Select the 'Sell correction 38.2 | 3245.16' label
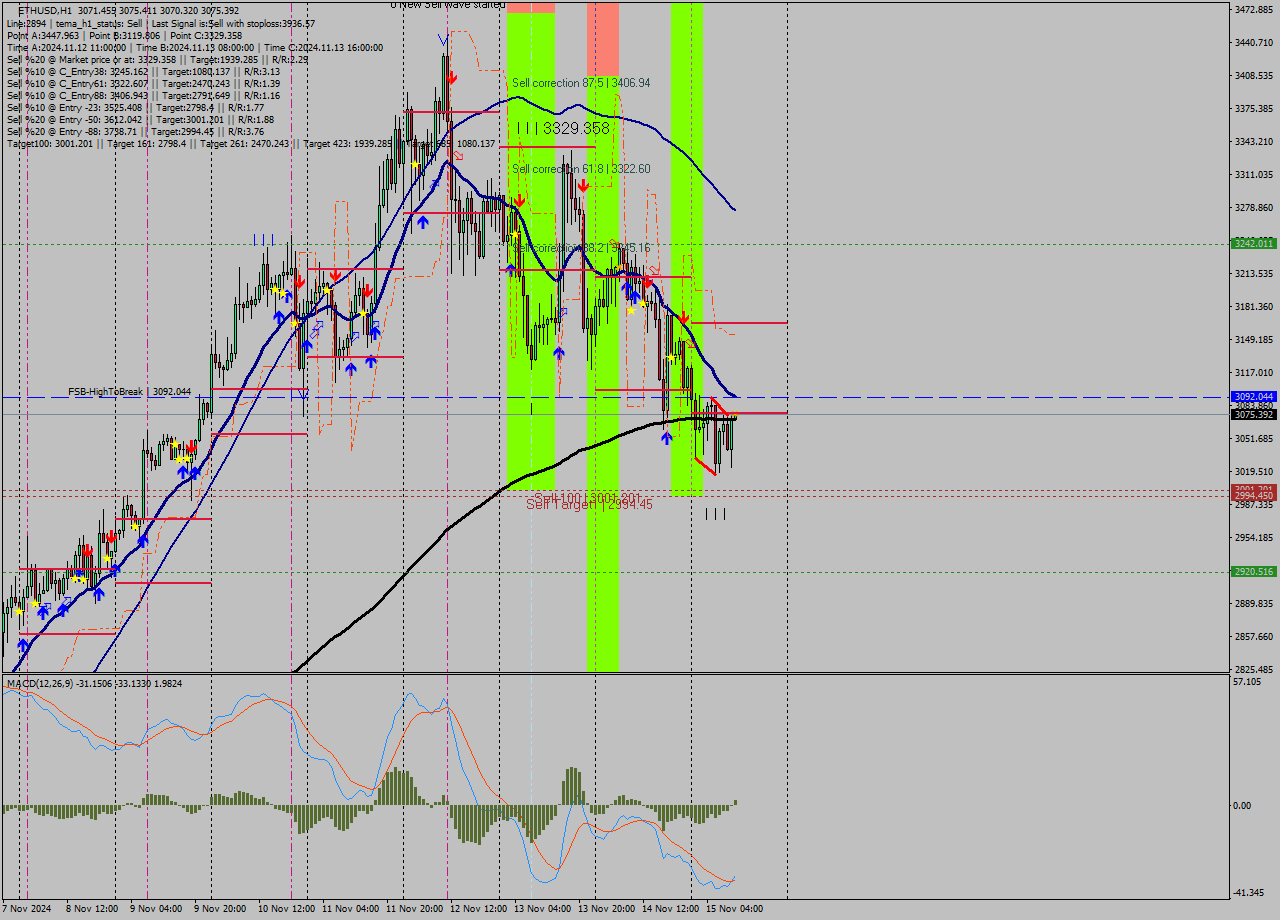Image resolution: width=1280 pixels, height=920 pixels. click(581, 247)
